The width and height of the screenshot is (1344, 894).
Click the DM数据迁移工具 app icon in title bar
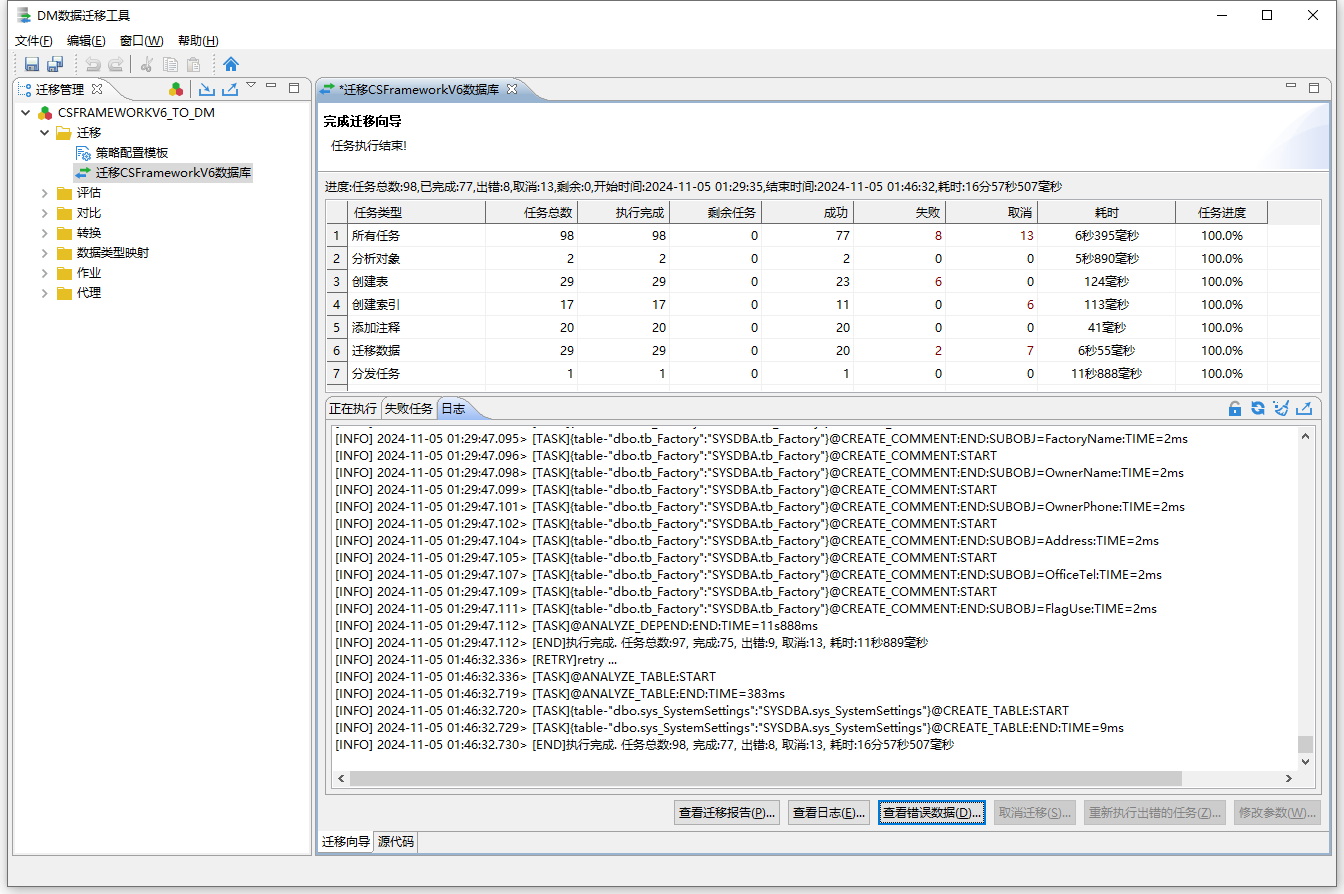coord(23,15)
